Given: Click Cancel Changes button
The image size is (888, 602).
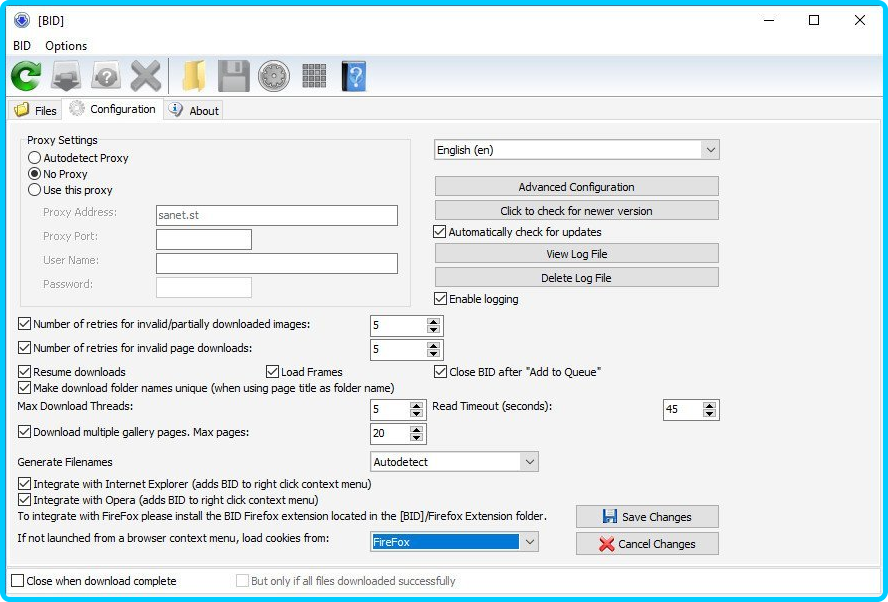Looking at the screenshot, I should pyautogui.click(x=647, y=544).
